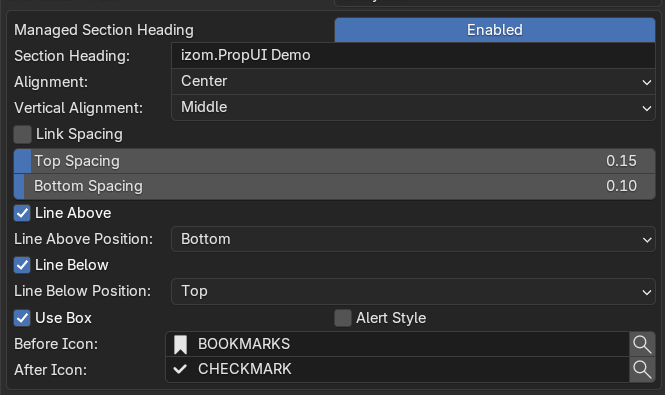
Task: Enable the Link Spacing checkbox
Action: (22, 134)
